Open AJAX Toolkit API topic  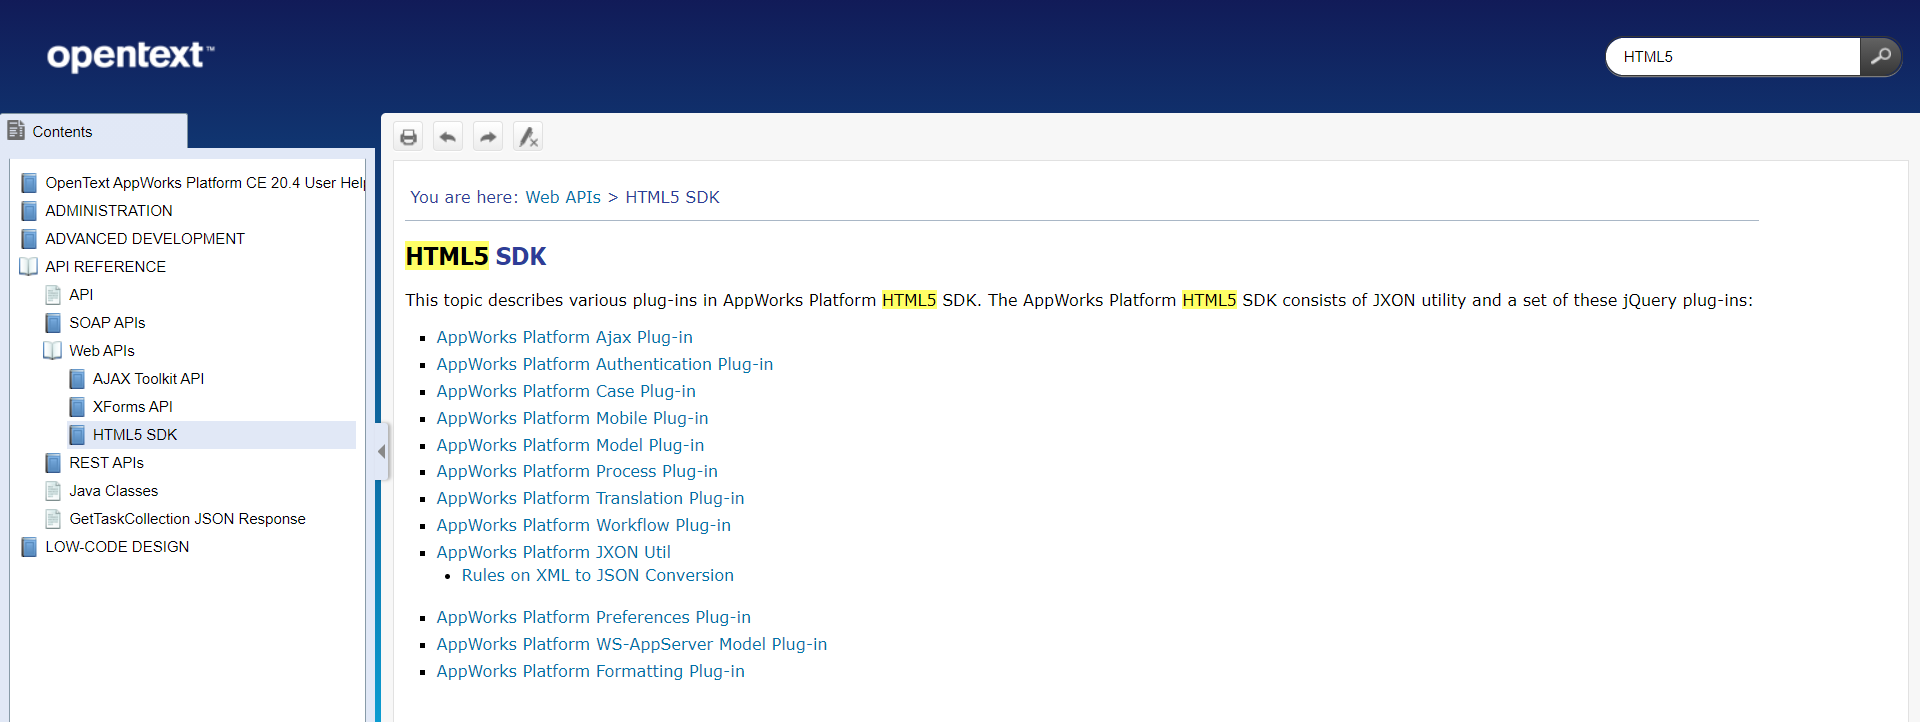[x=149, y=379]
